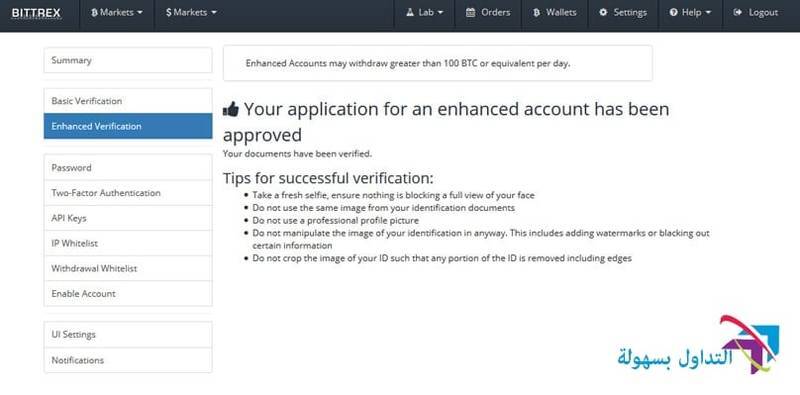This screenshot has height=395, width=800.
Task: Open the Wallets page
Action: pyautogui.click(x=555, y=13)
